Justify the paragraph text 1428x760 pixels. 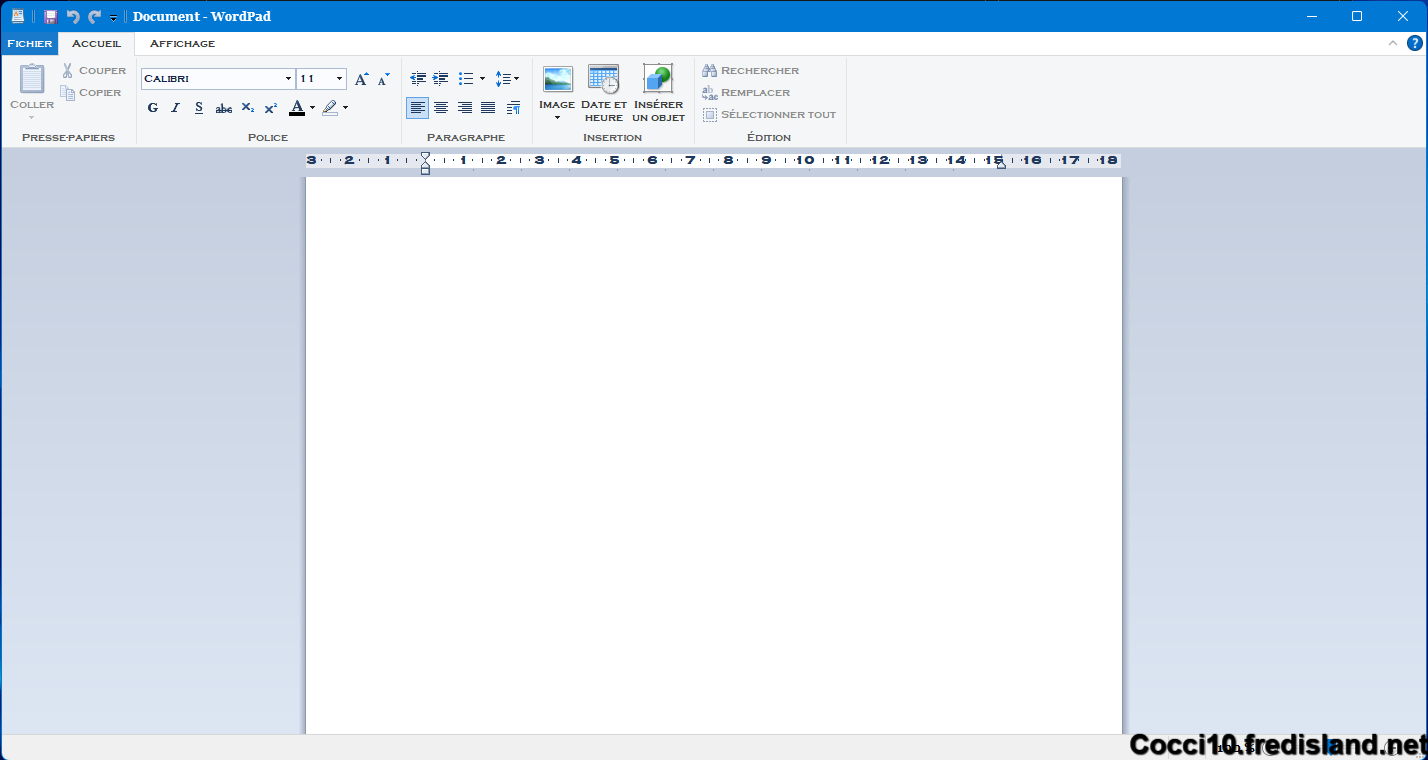488,108
